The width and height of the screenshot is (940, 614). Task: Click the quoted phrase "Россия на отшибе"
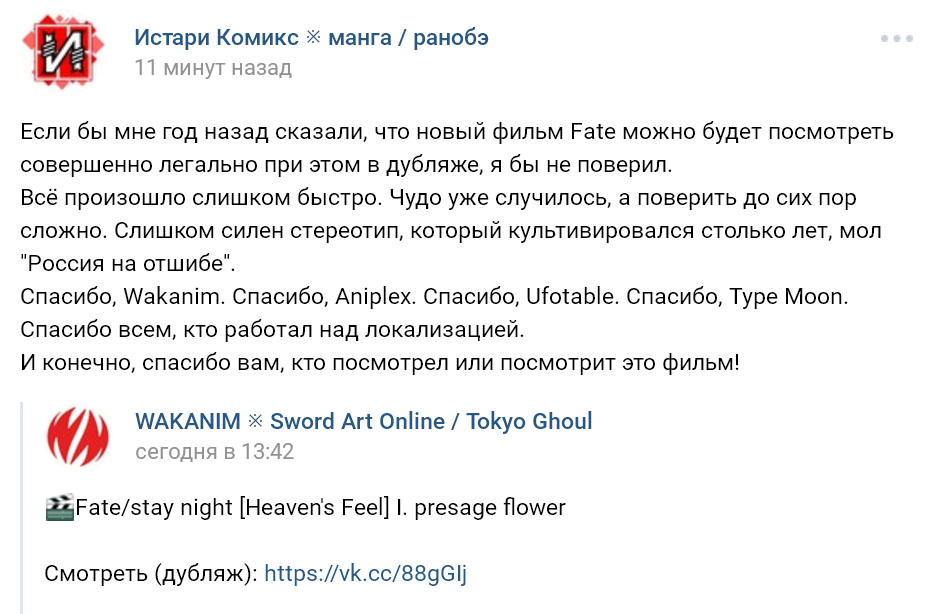pyautogui.click(x=128, y=263)
